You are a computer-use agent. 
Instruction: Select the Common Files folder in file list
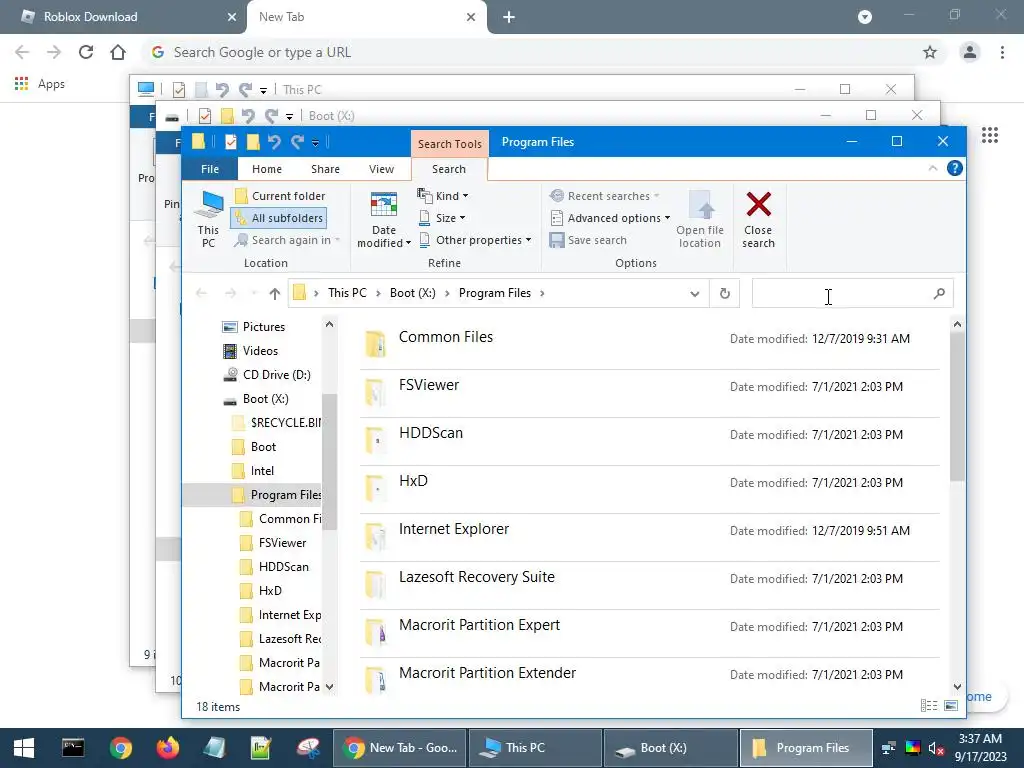[x=649, y=345]
